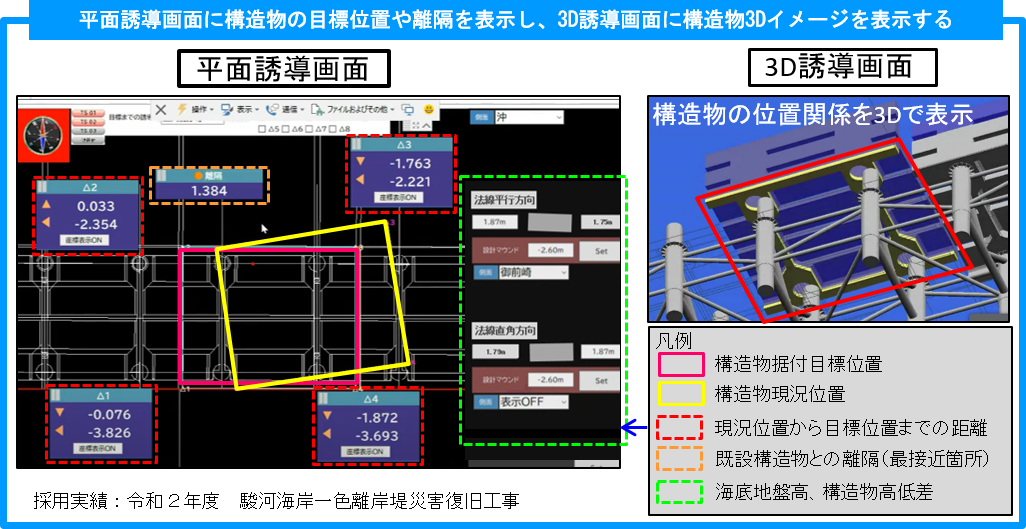Click the grip handle on the △2 panel
Viewport: 1026px width, 529px height.
(x=43, y=187)
